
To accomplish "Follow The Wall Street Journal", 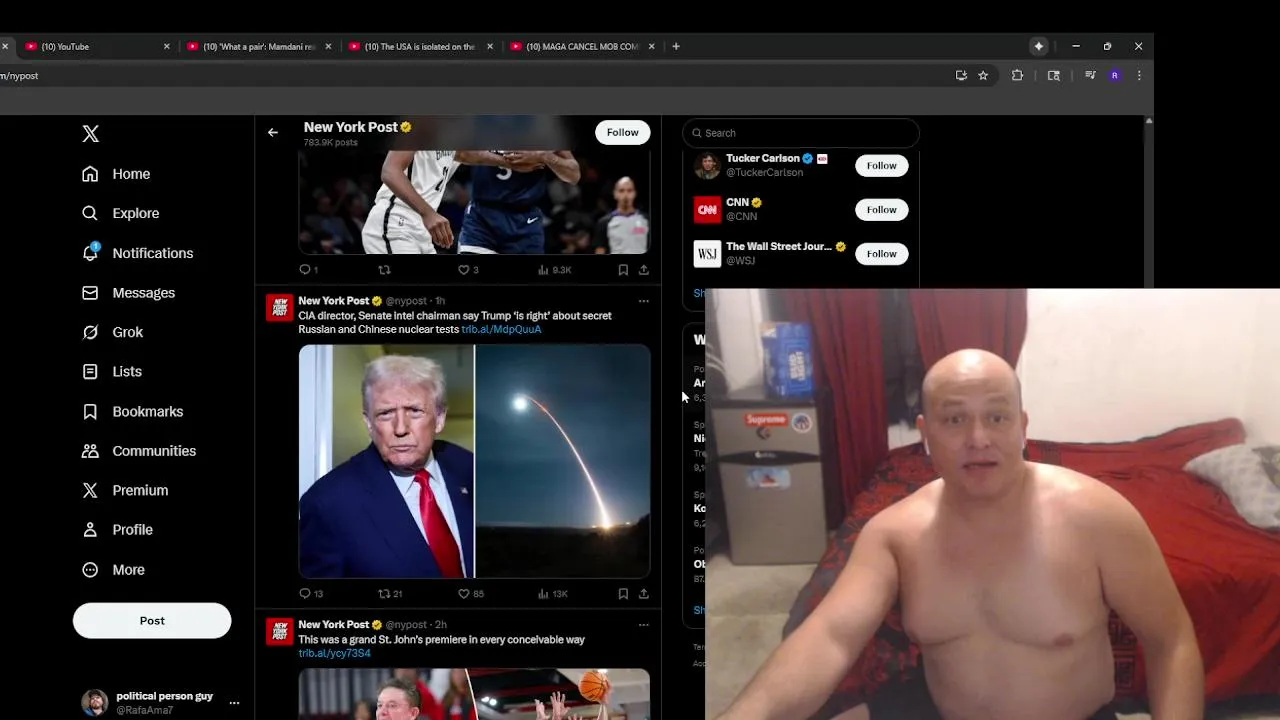I will pyautogui.click(x=881, y=254).
